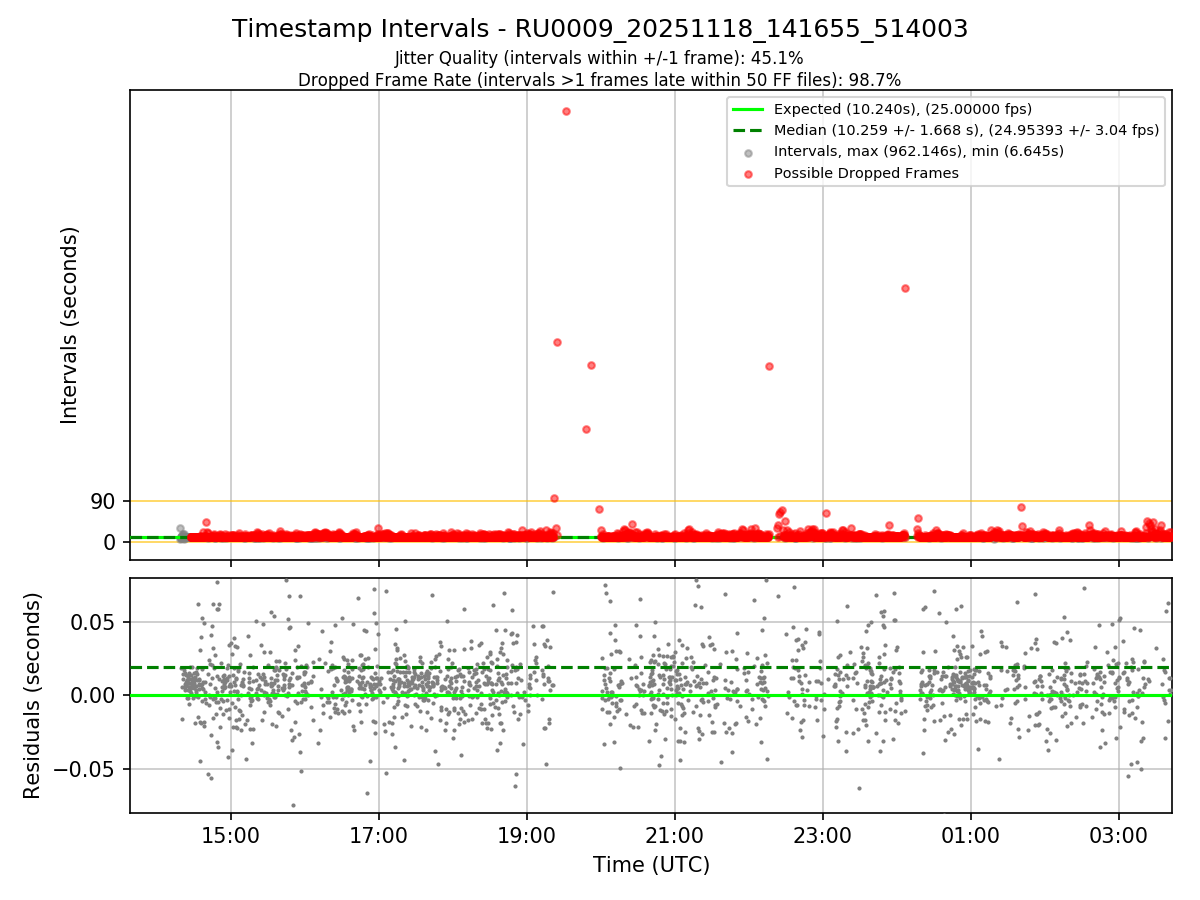Screen dimensions: 1200x900
Task: Click the "Intervals (seconds)" y-axis label
Action: click(69, 325)
